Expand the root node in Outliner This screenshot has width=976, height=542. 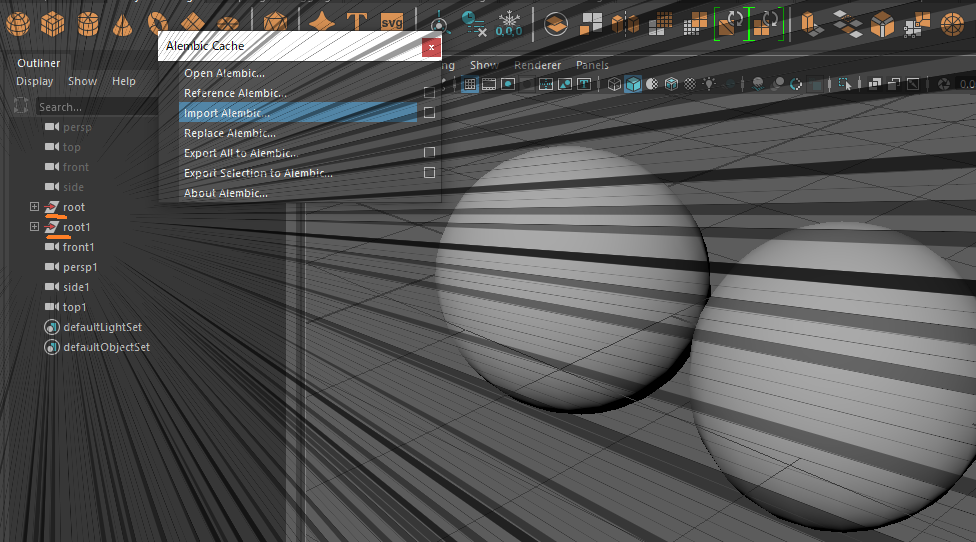point(34,207)
